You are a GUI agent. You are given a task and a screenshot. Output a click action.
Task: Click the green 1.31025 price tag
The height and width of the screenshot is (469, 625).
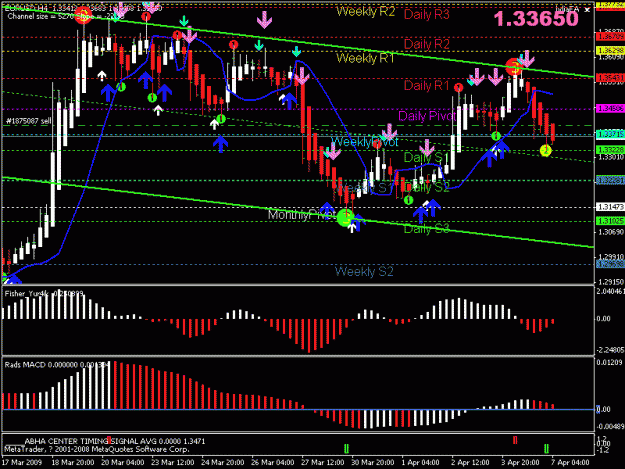[610, 221]
